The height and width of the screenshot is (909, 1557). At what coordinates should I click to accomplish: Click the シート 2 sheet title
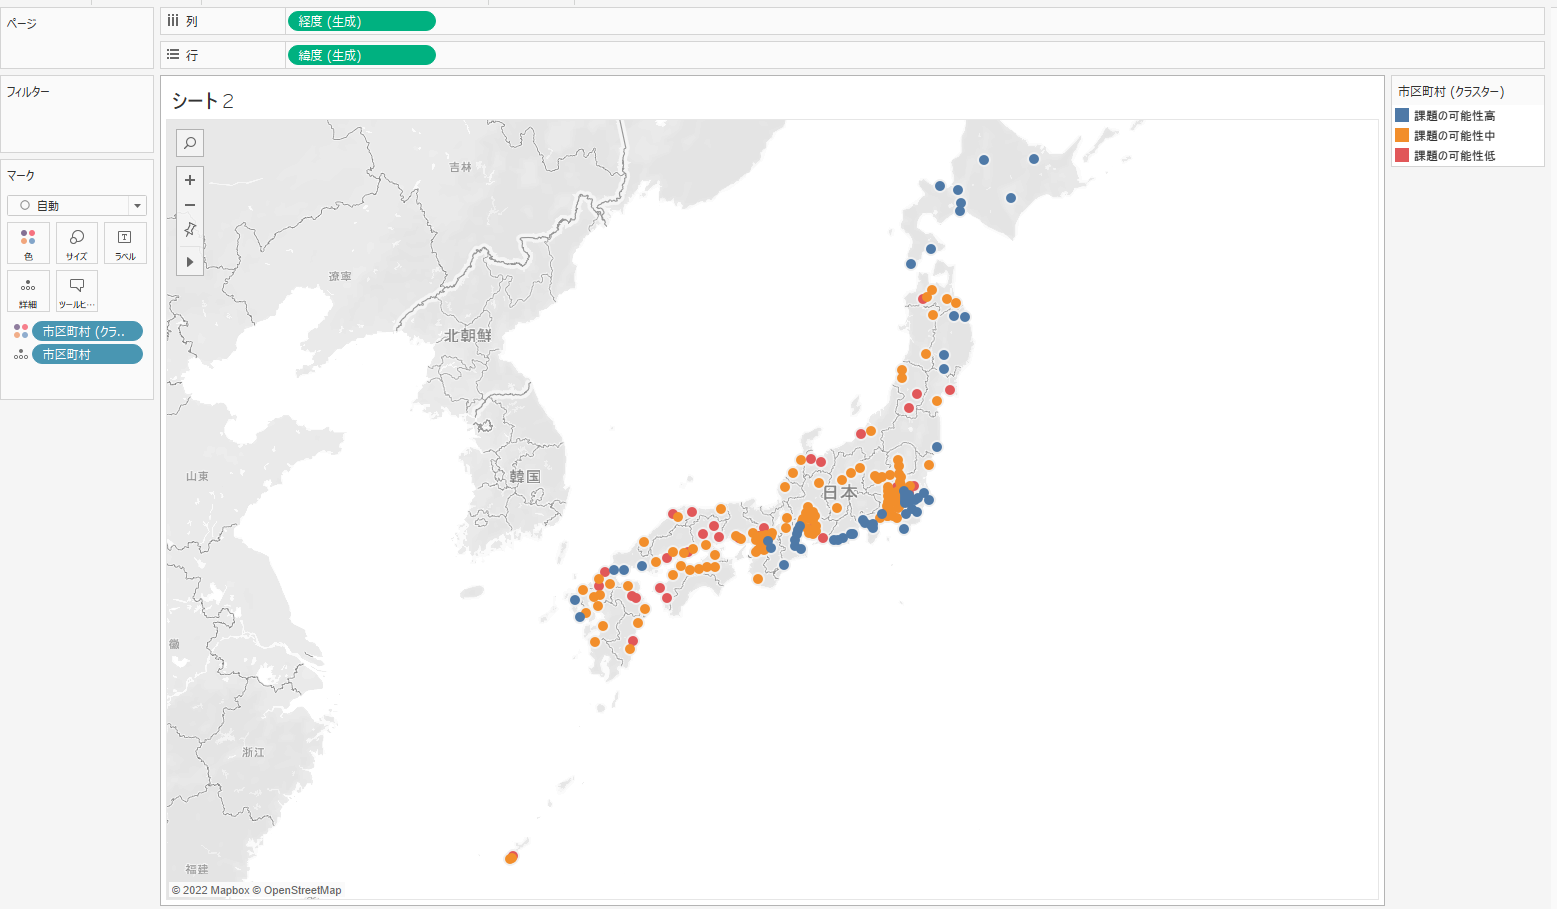pos(203,101)
